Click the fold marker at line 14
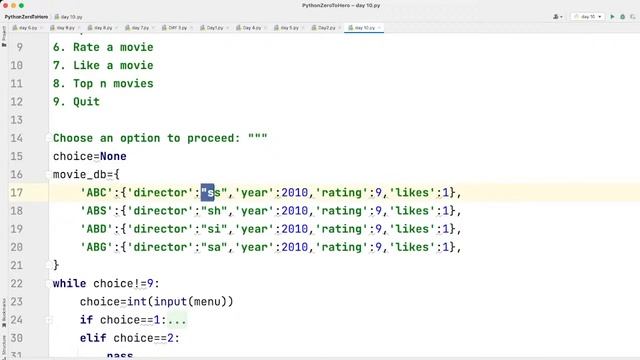The height and width of the screenshot is (360, 640). point(49,138)
